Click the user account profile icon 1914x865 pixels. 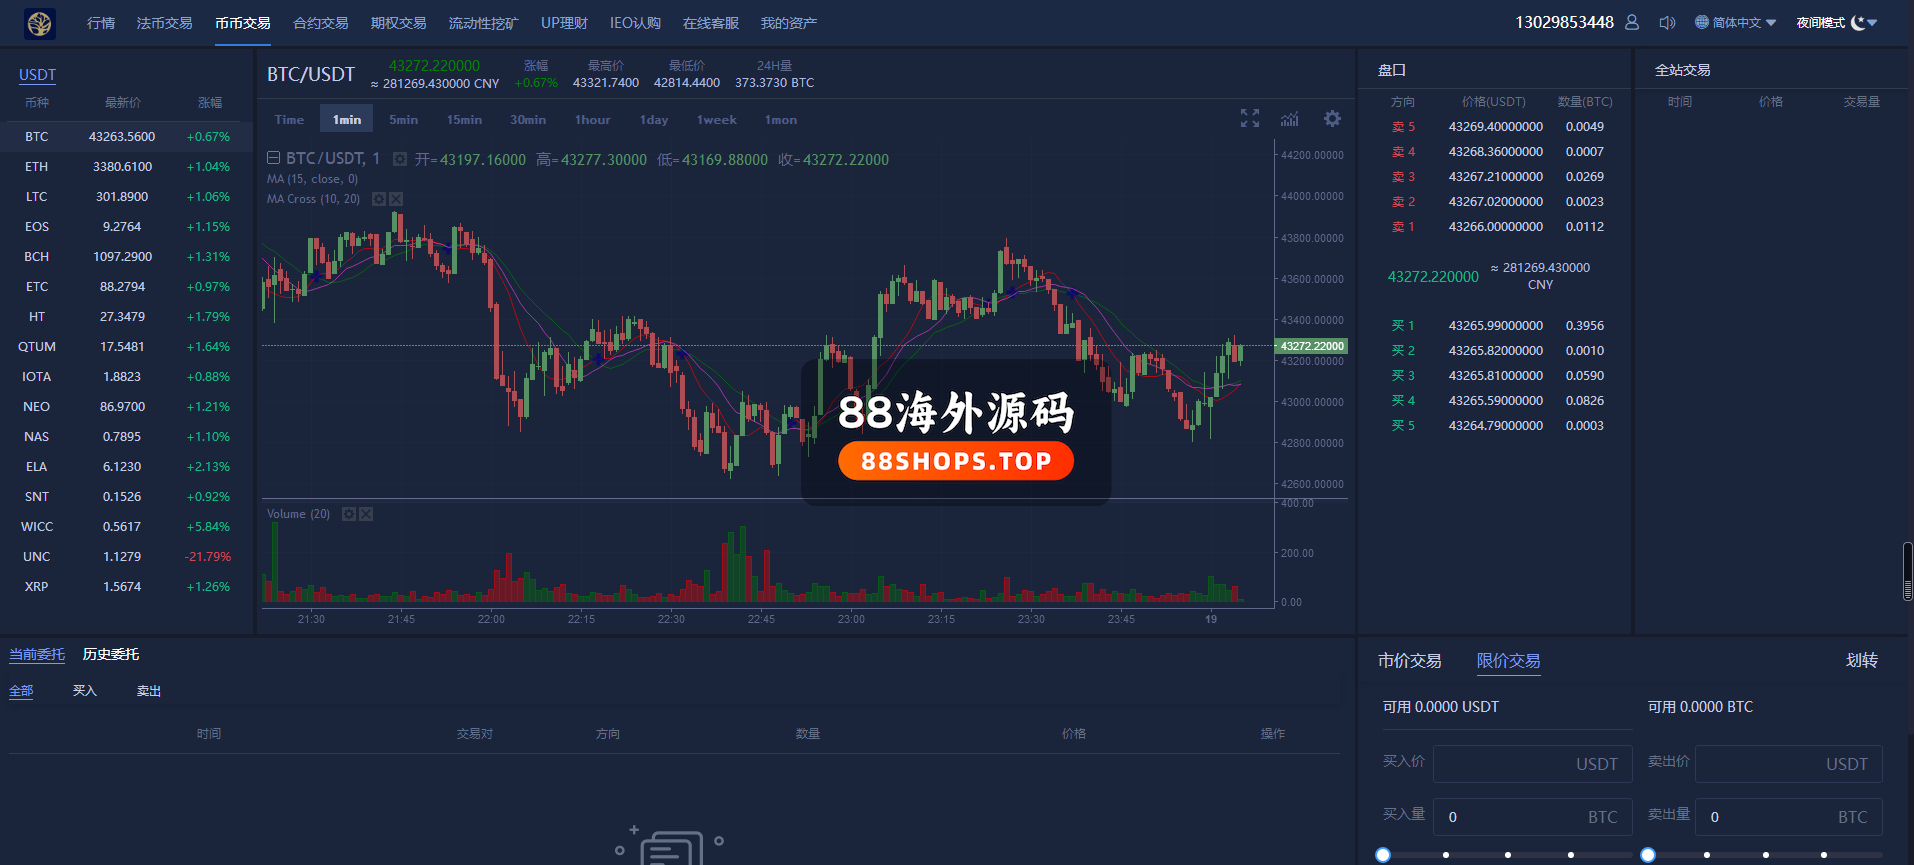click(x=1632, y=22)
